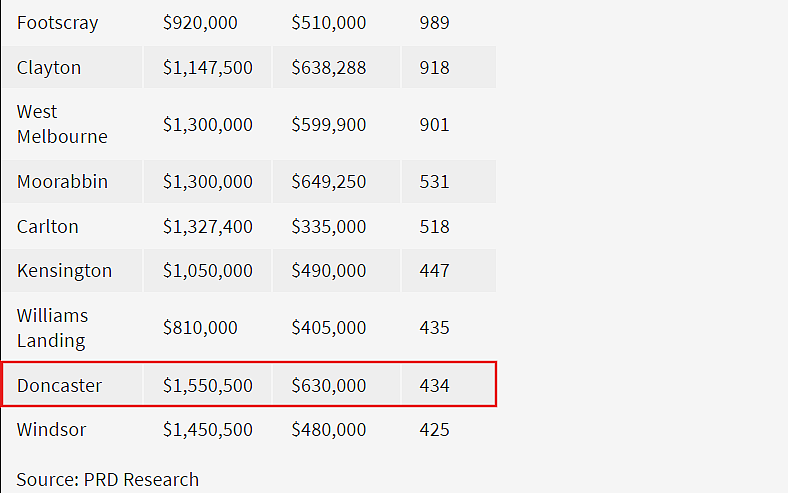Select Windsor value $480,000

pos(329,430)
